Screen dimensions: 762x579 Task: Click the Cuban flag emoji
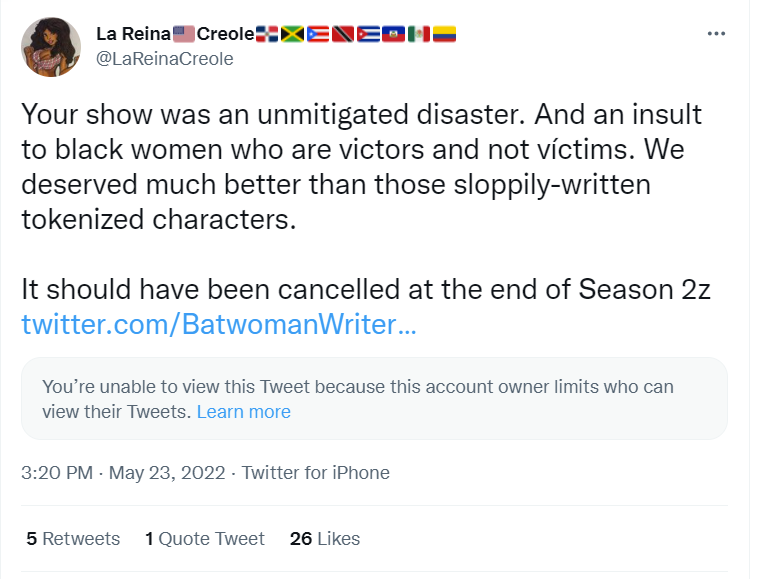pyautogui.click(x=368, y=34)
